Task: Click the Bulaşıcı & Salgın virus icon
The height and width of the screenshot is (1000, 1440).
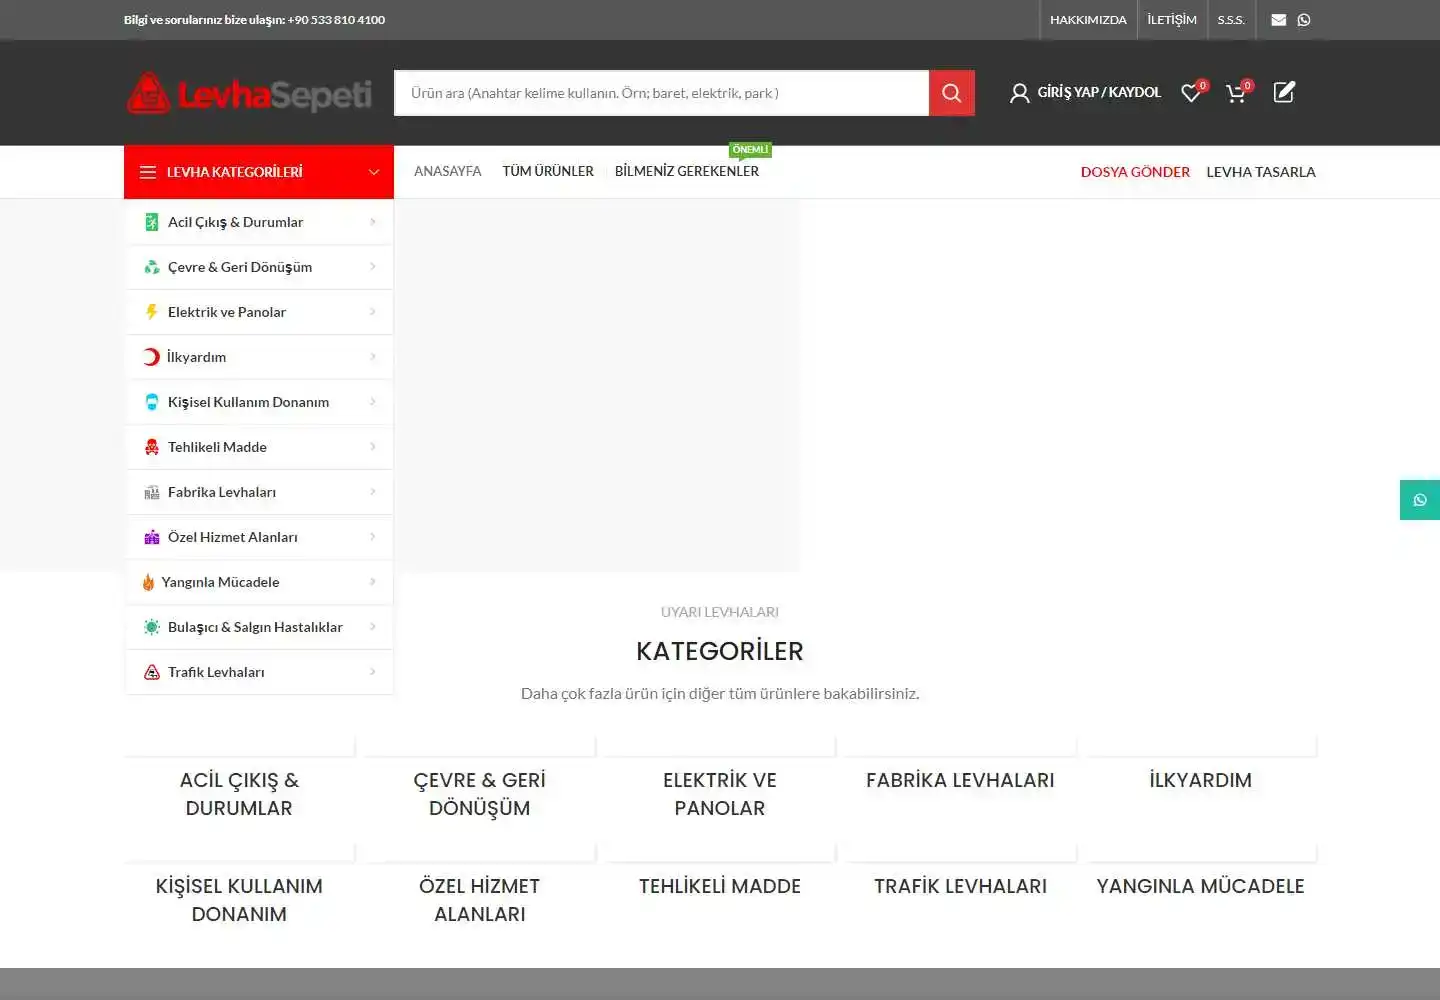Action: pyautogui.click(x=152, y=627)
